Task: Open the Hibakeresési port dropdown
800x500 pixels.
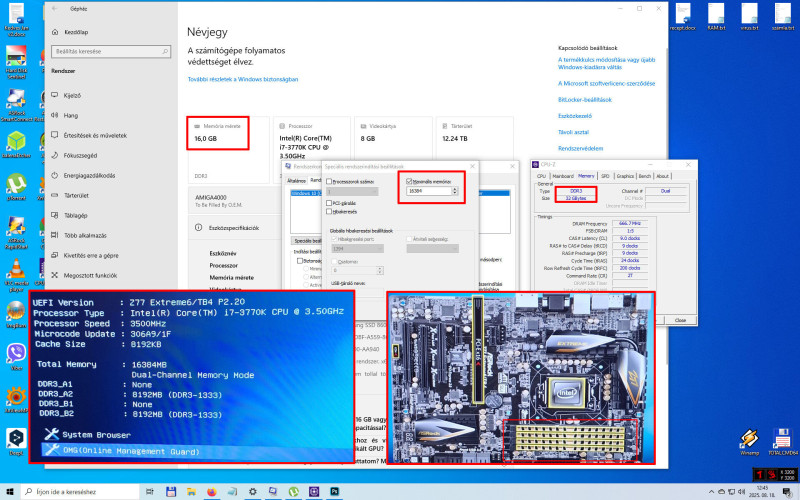Action: (357, 248)
